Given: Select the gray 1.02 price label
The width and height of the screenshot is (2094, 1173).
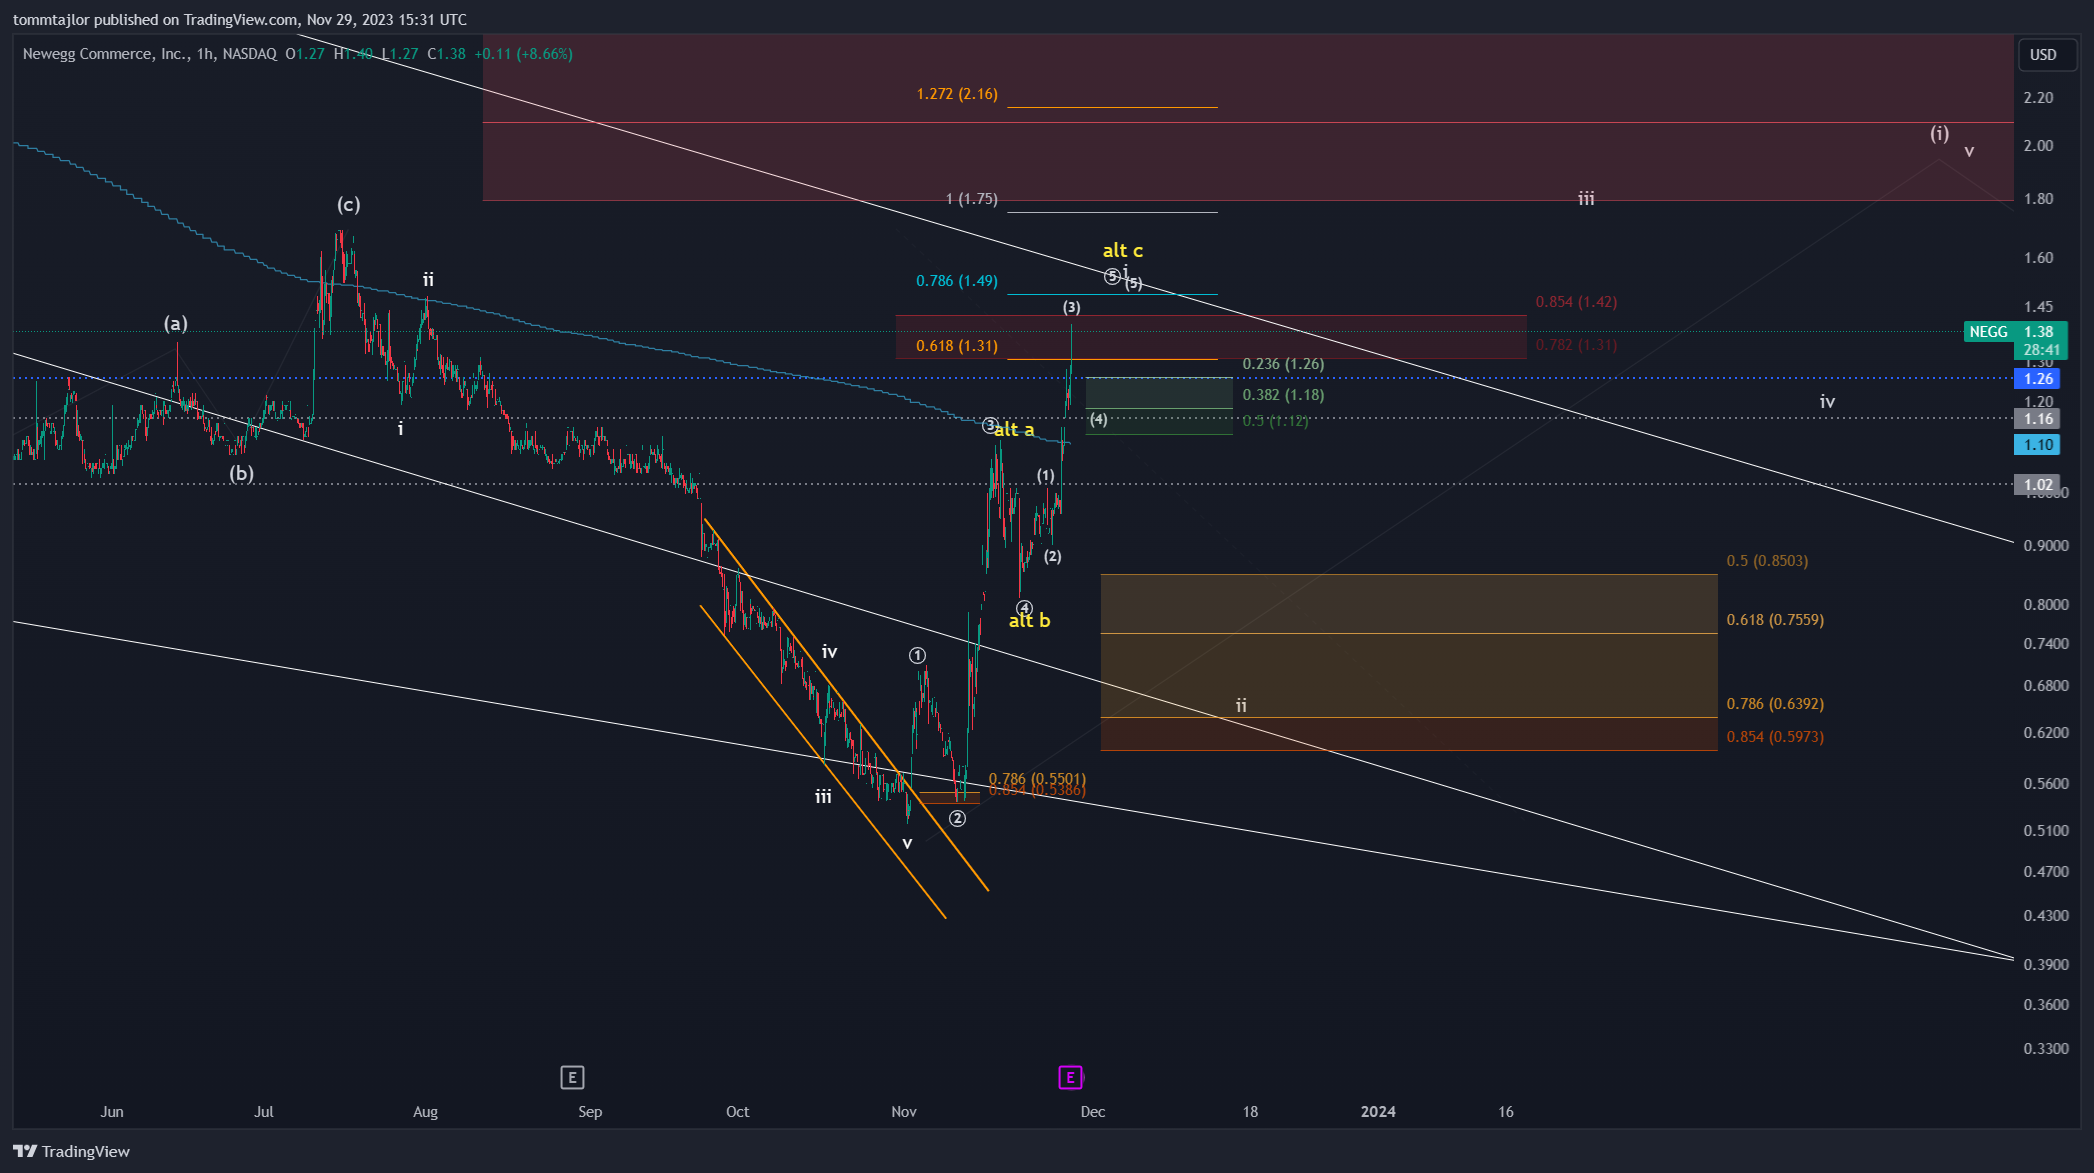Looking at the screenshot, I should (2038, 485).
